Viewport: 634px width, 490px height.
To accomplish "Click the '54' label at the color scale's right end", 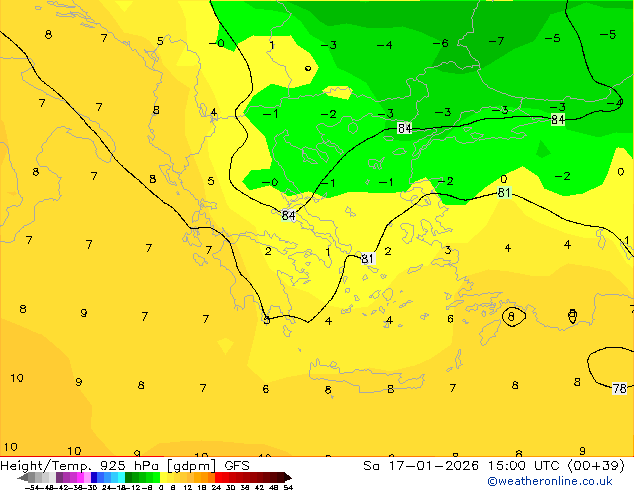I will coord(288,487).
